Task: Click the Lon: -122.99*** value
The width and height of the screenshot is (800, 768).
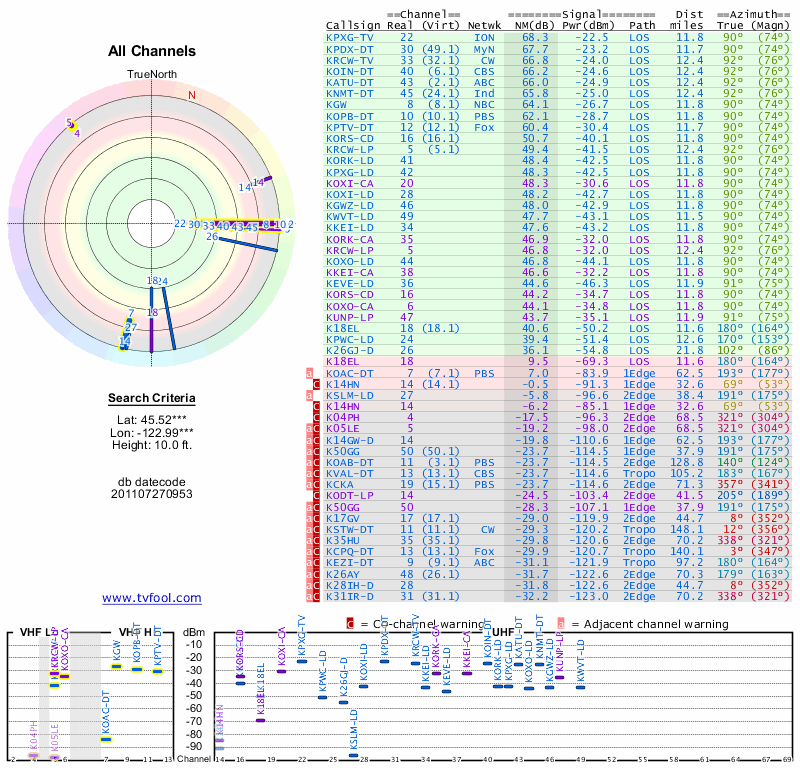Action: click(x=152, y=433)
